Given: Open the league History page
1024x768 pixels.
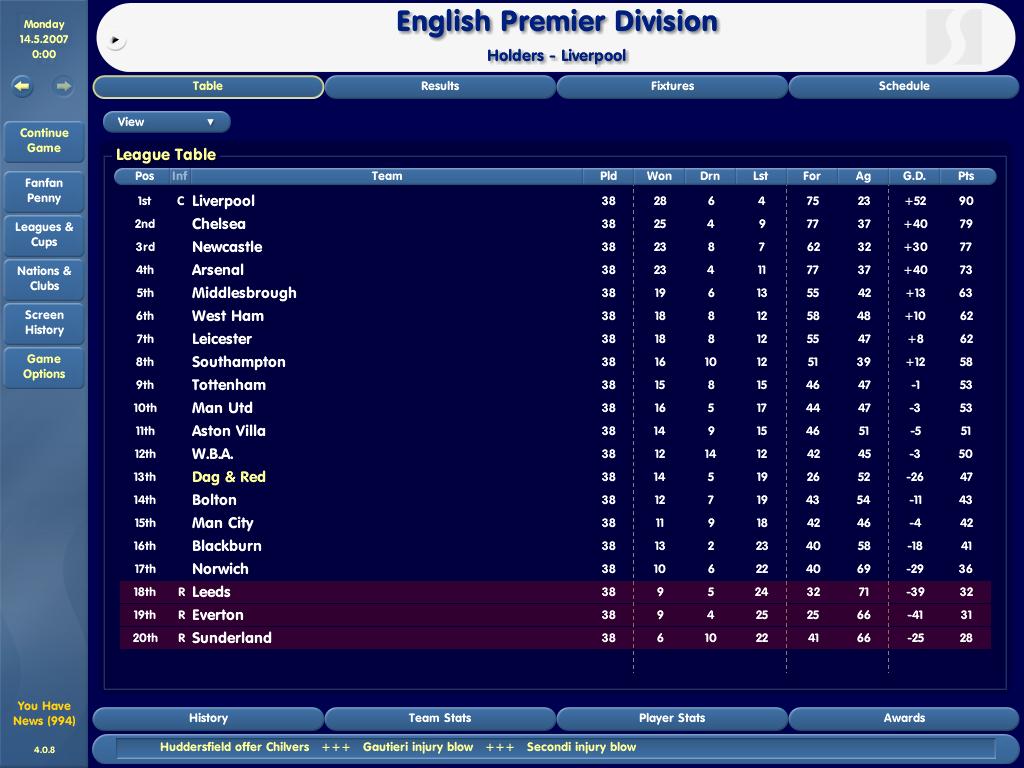Looking at the screenshot, I should click(x=208, y=718).
